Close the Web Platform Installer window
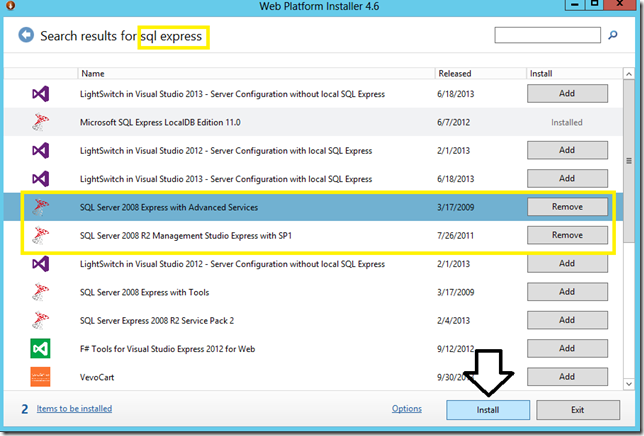The width and height of the screenshot is (644, 436). tap(620, 5)
